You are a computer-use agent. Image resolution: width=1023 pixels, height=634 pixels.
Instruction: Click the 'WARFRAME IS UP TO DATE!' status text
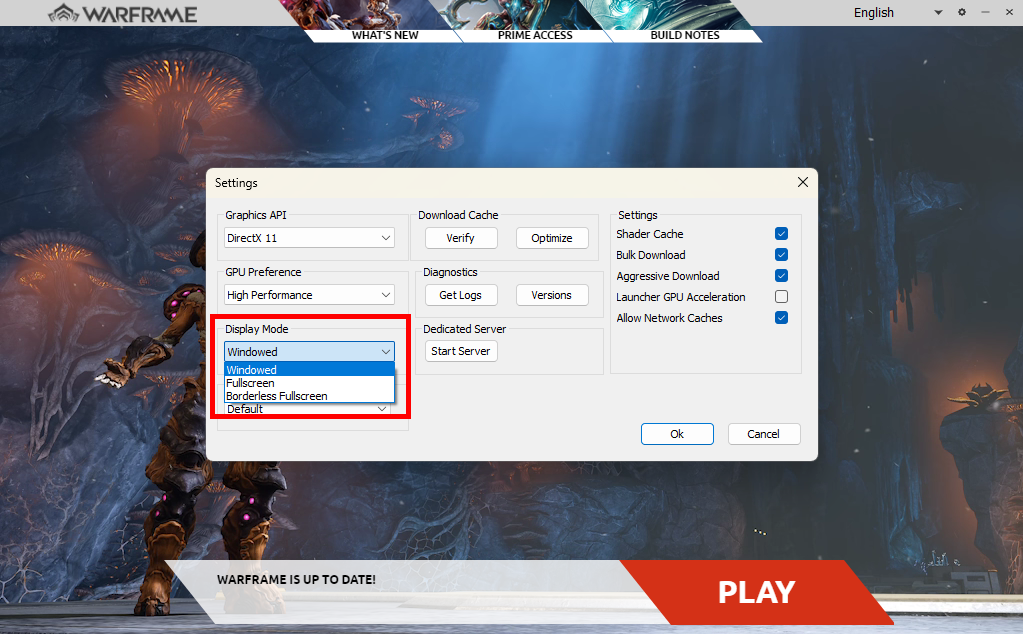coord(296,579)
